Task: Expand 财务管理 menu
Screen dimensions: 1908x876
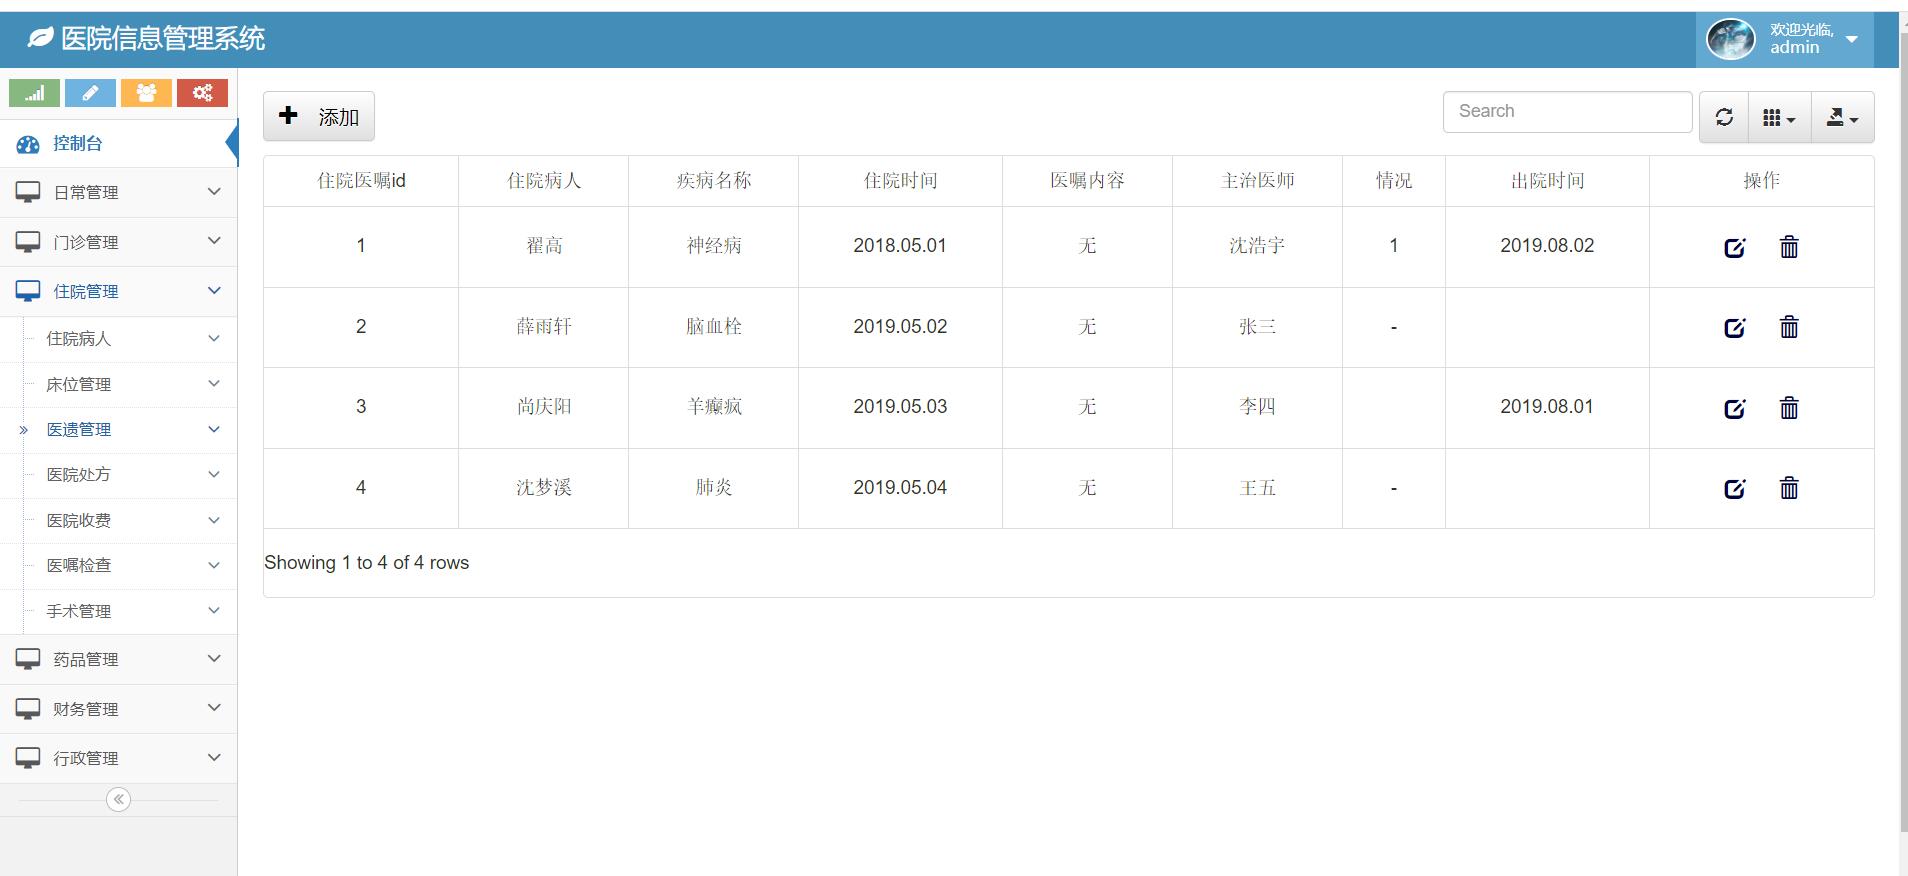Action: [118, 709]
